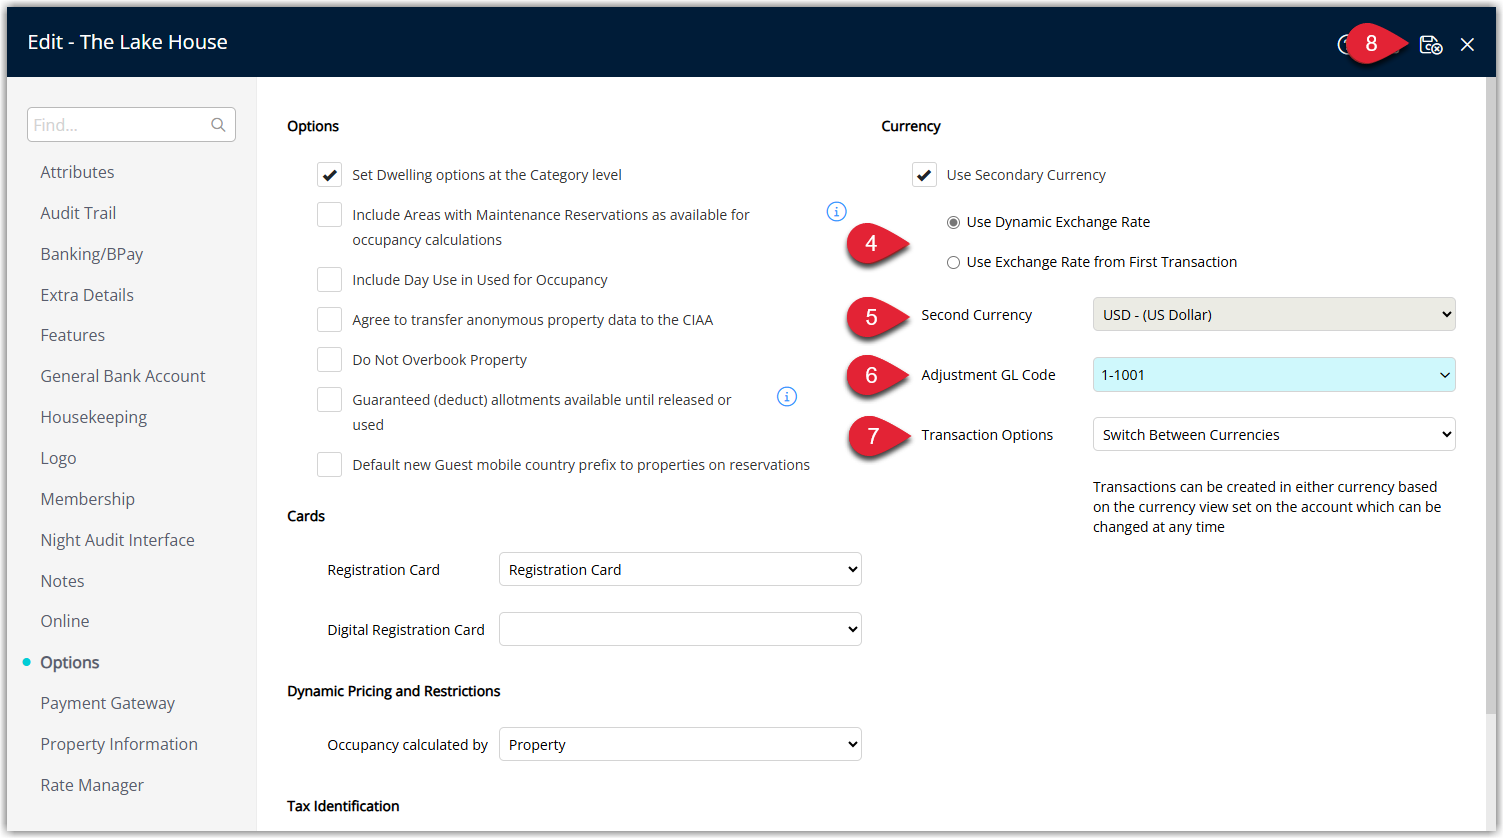The height and width of the screenshot is (839, 1504).
Task: Open the Second Currency dropdown
Action: [1274, 314]
